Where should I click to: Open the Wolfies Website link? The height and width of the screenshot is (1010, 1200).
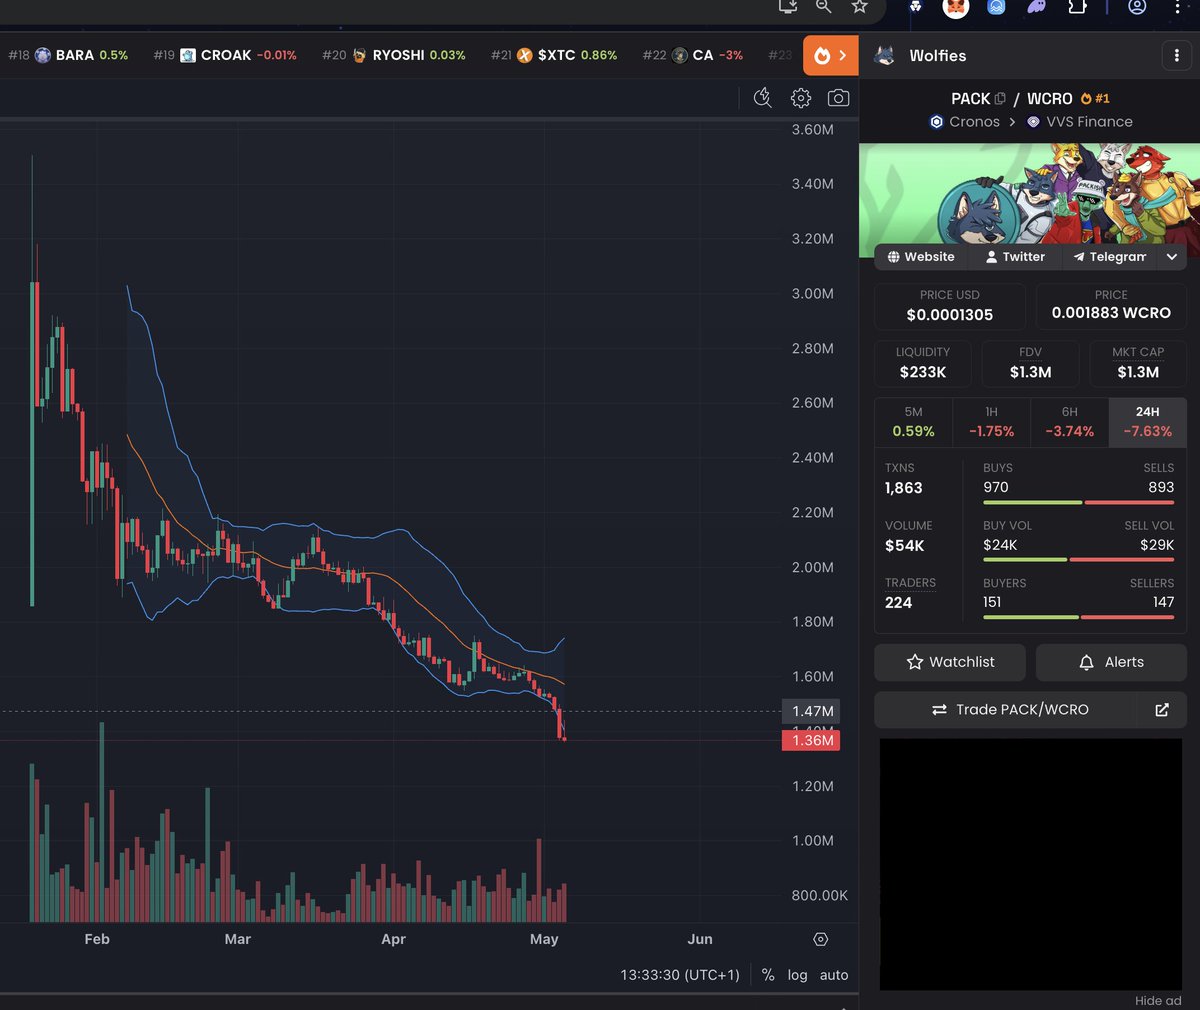coord(920,257)
